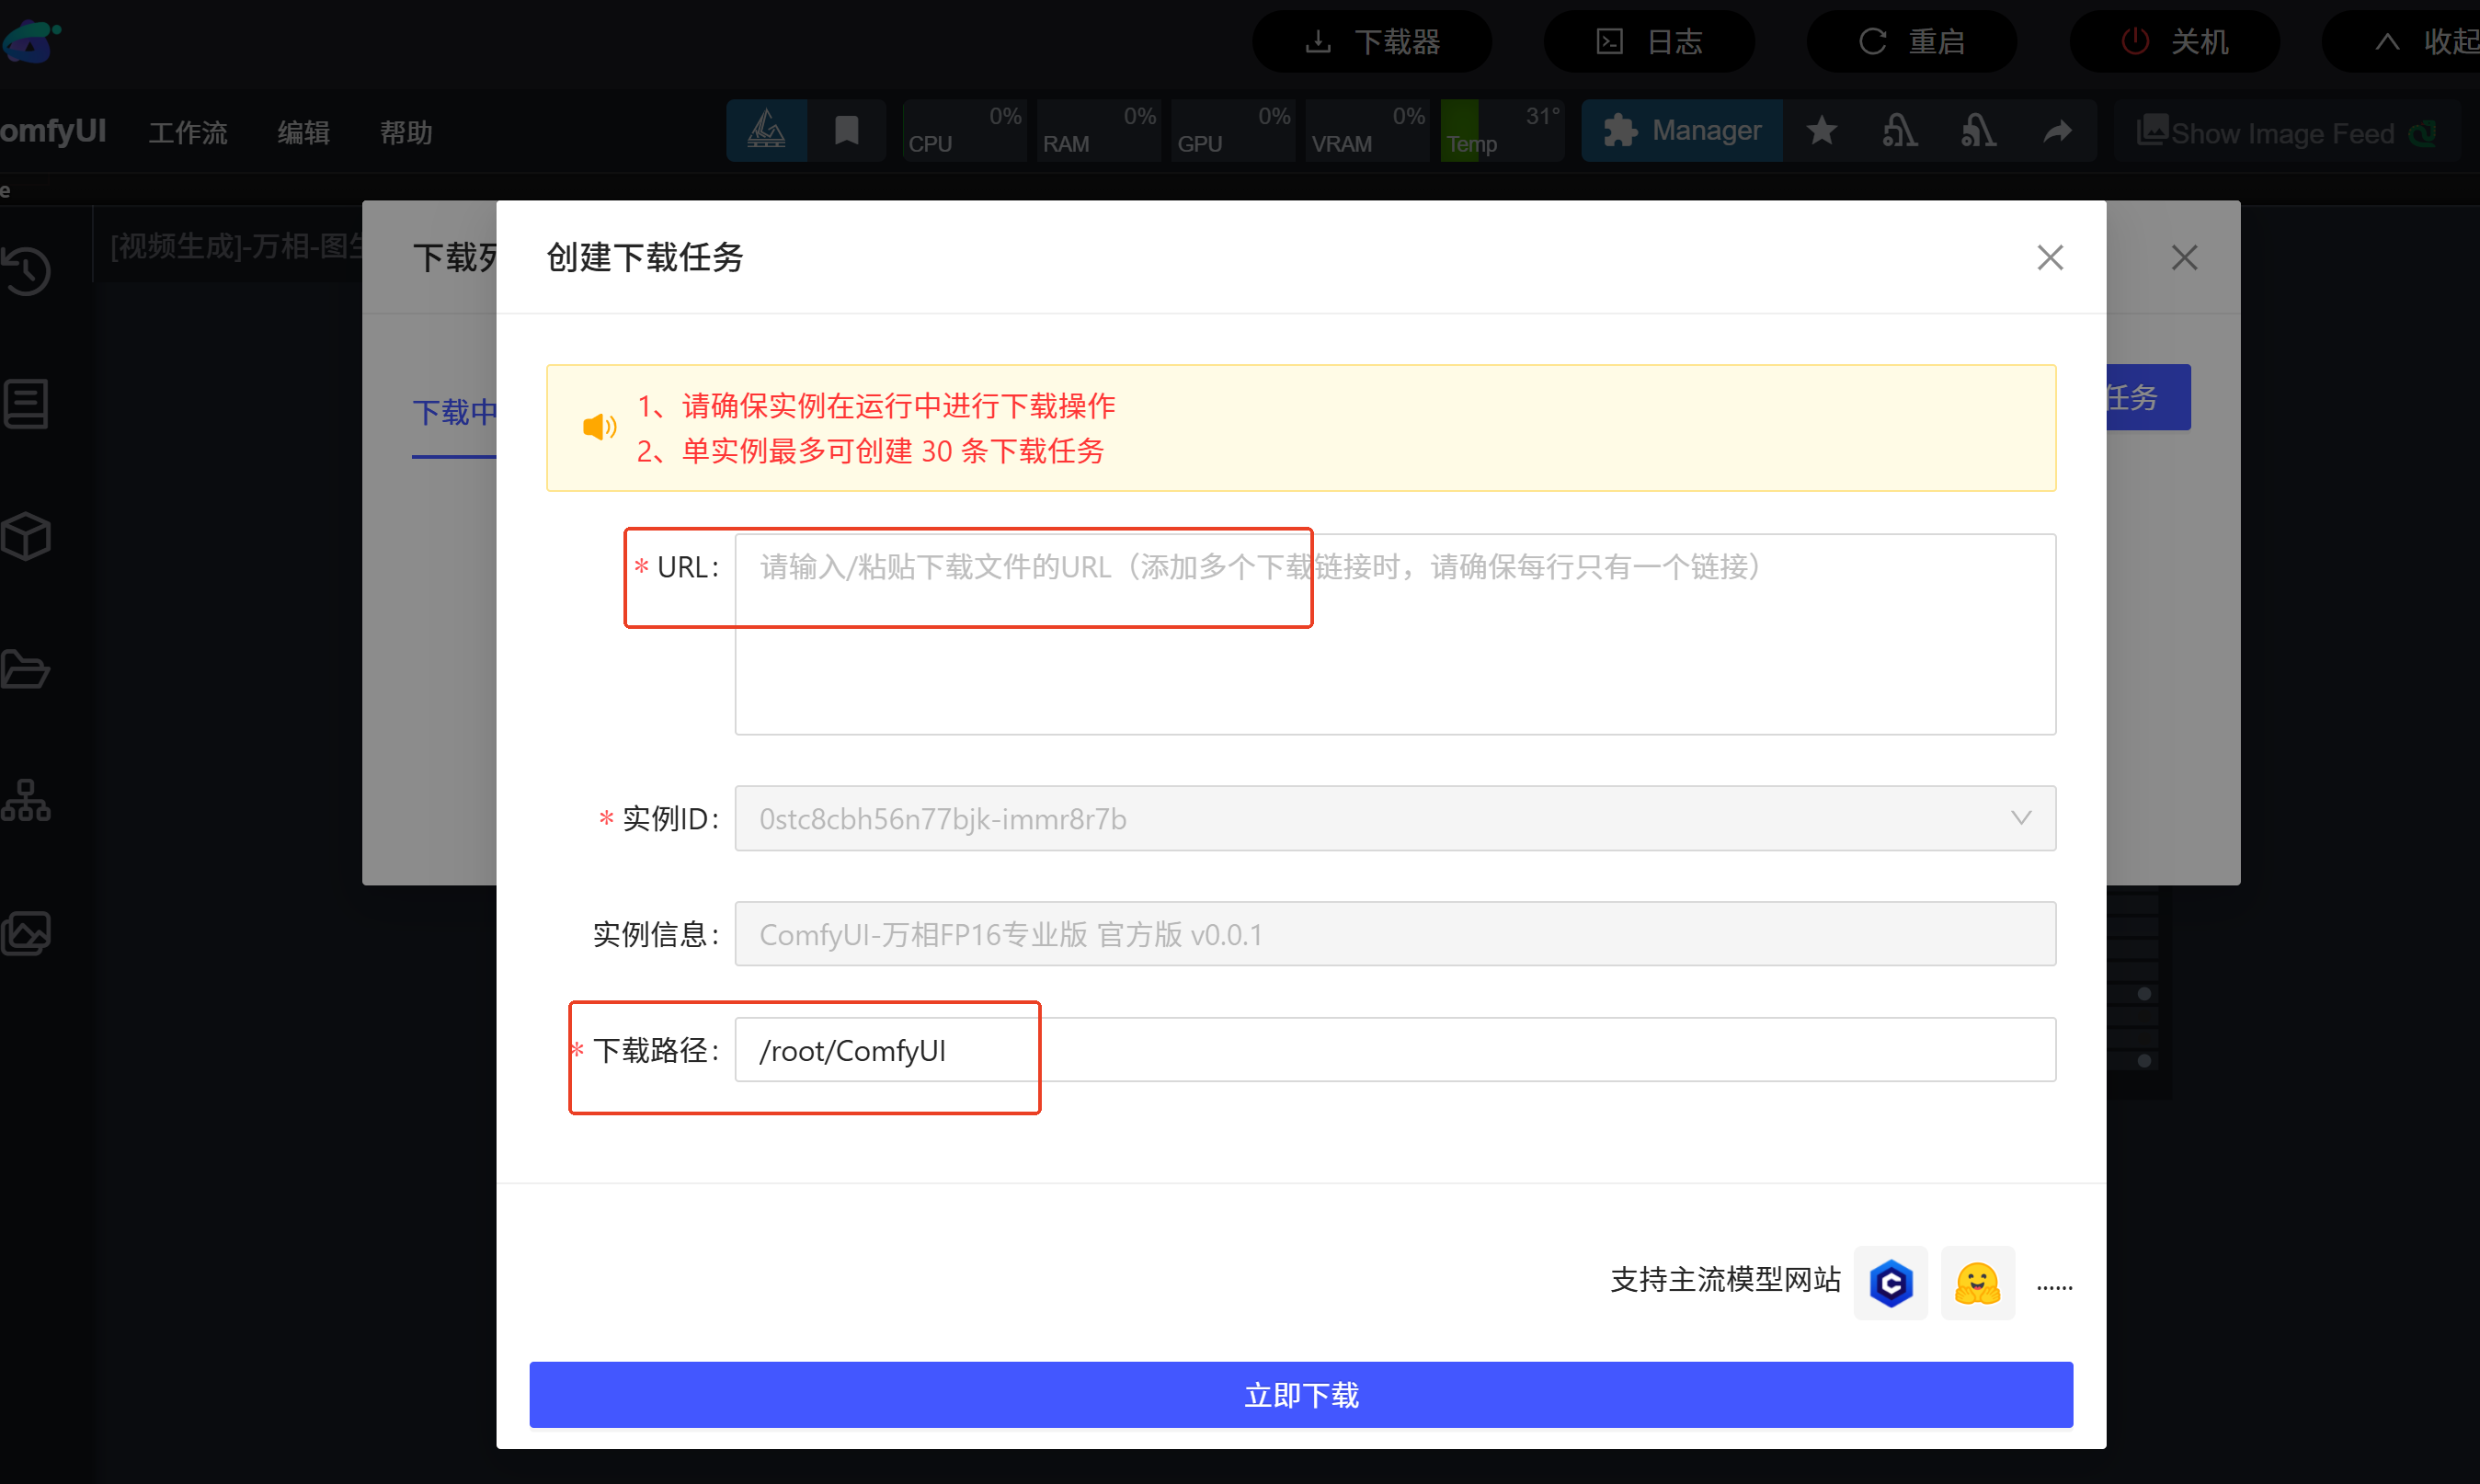The image size is (2480, 1484).
Task: Open the workflows folder sidebar icon
Action: (26, 669)
